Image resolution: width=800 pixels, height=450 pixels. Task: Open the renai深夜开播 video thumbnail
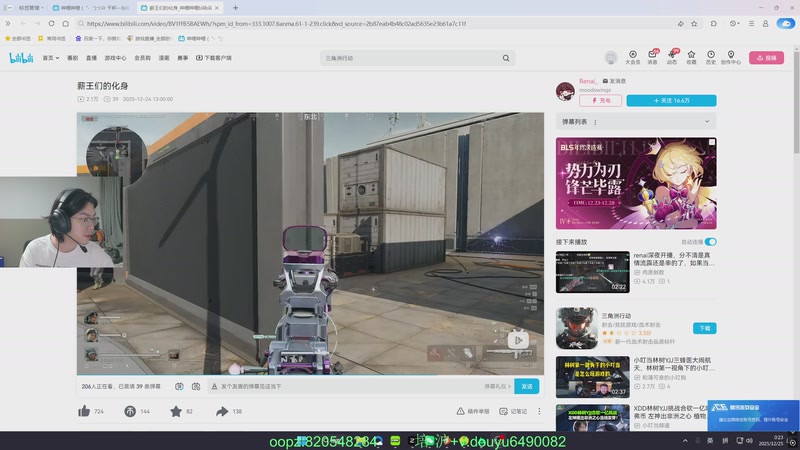592,272
